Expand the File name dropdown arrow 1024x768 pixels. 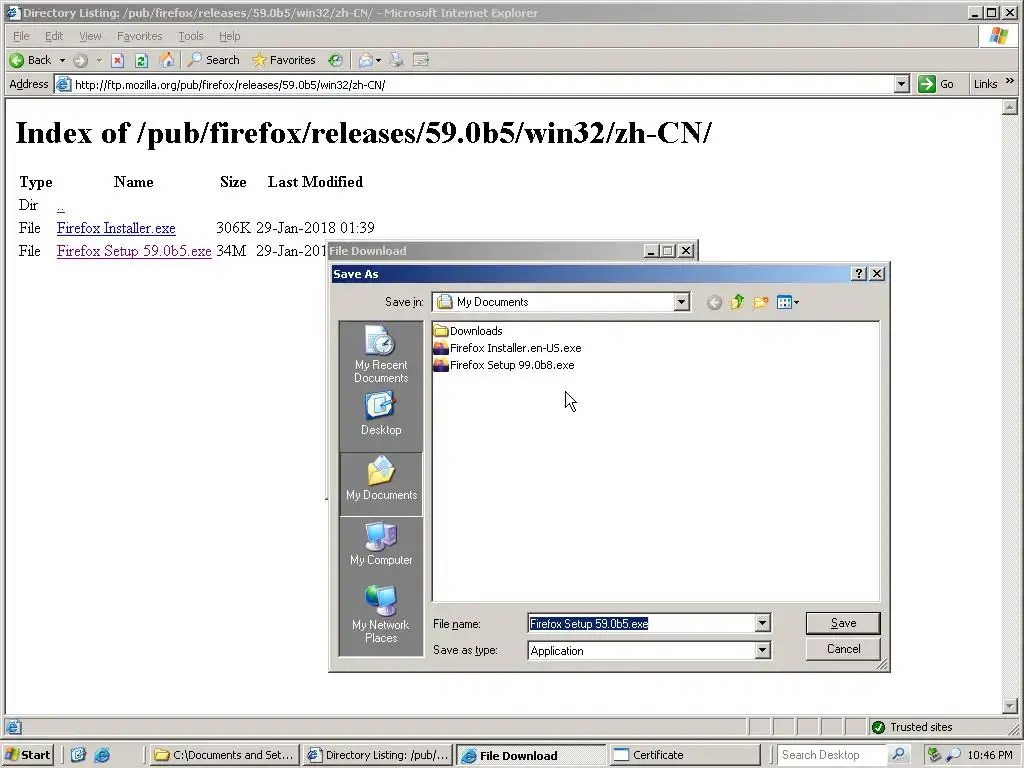pos(762,624)
